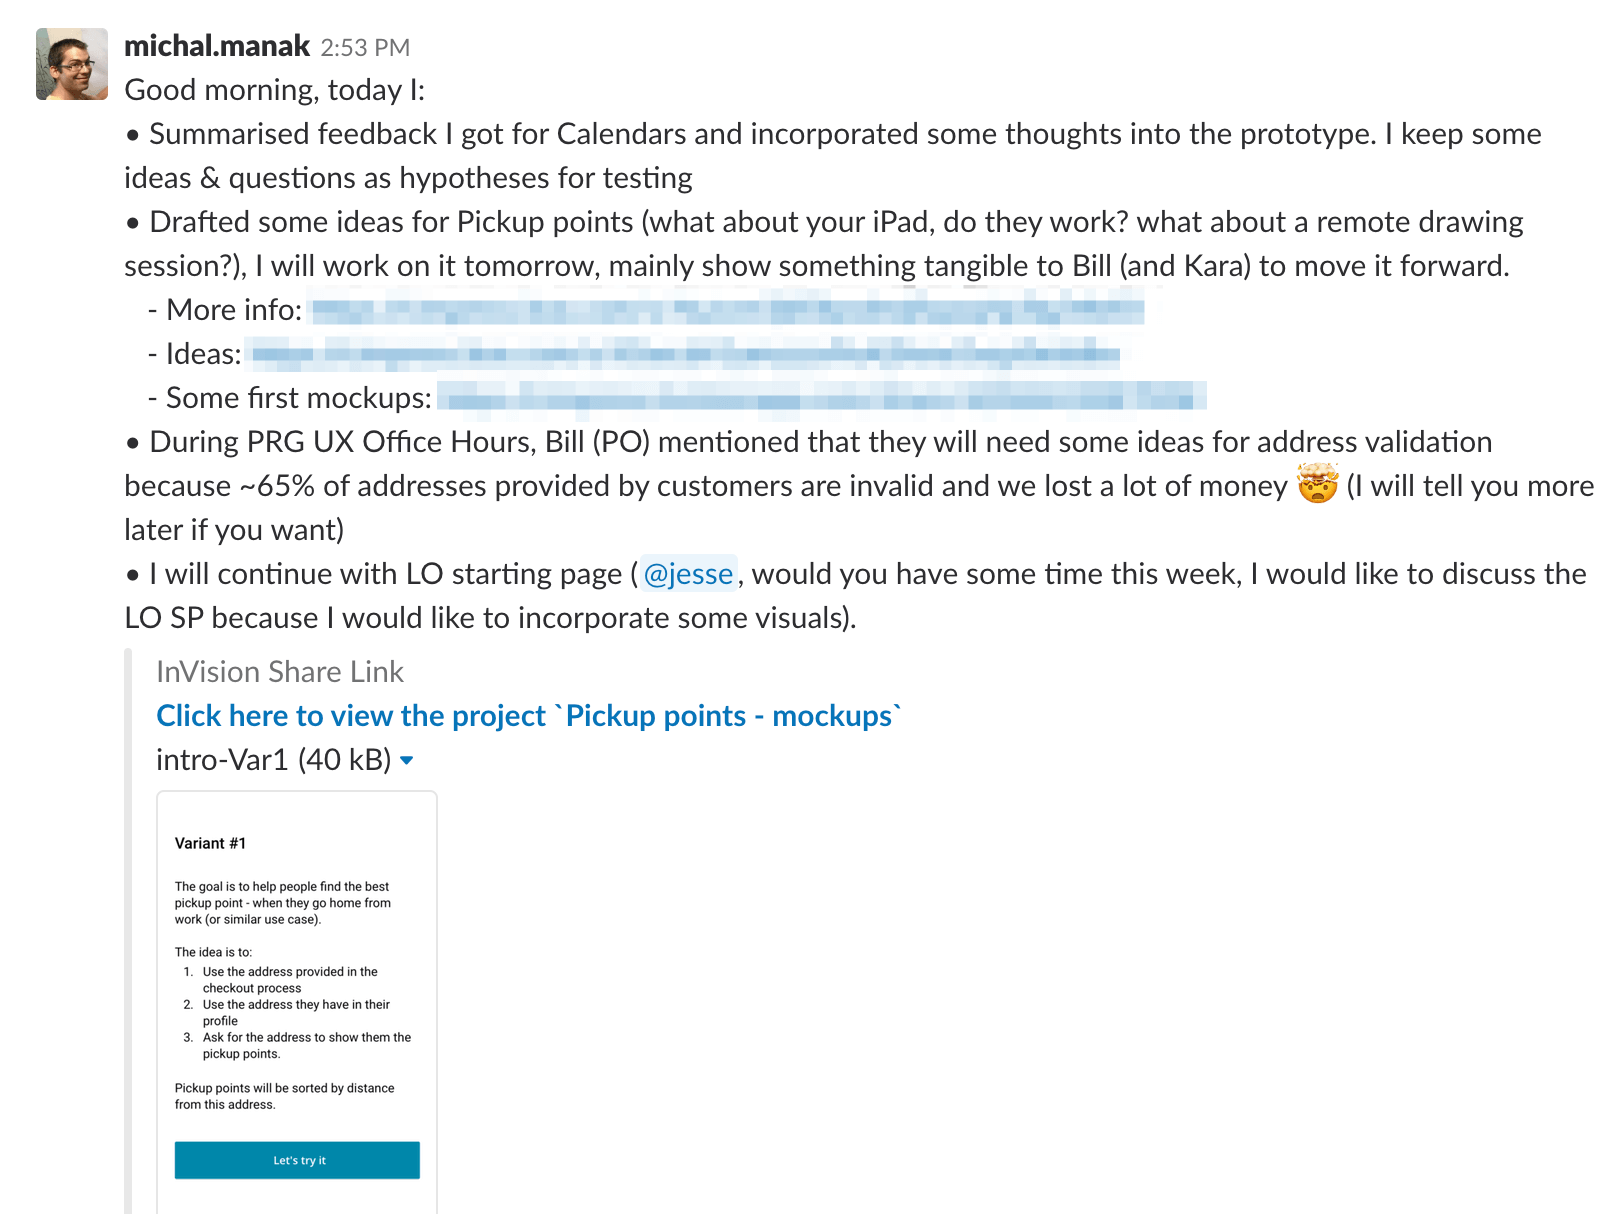Image resolution: width=1614 pixels, height=1214 pixels.
Task: Click the Good morning, today I: text
Action: click(x=275, y=90)
